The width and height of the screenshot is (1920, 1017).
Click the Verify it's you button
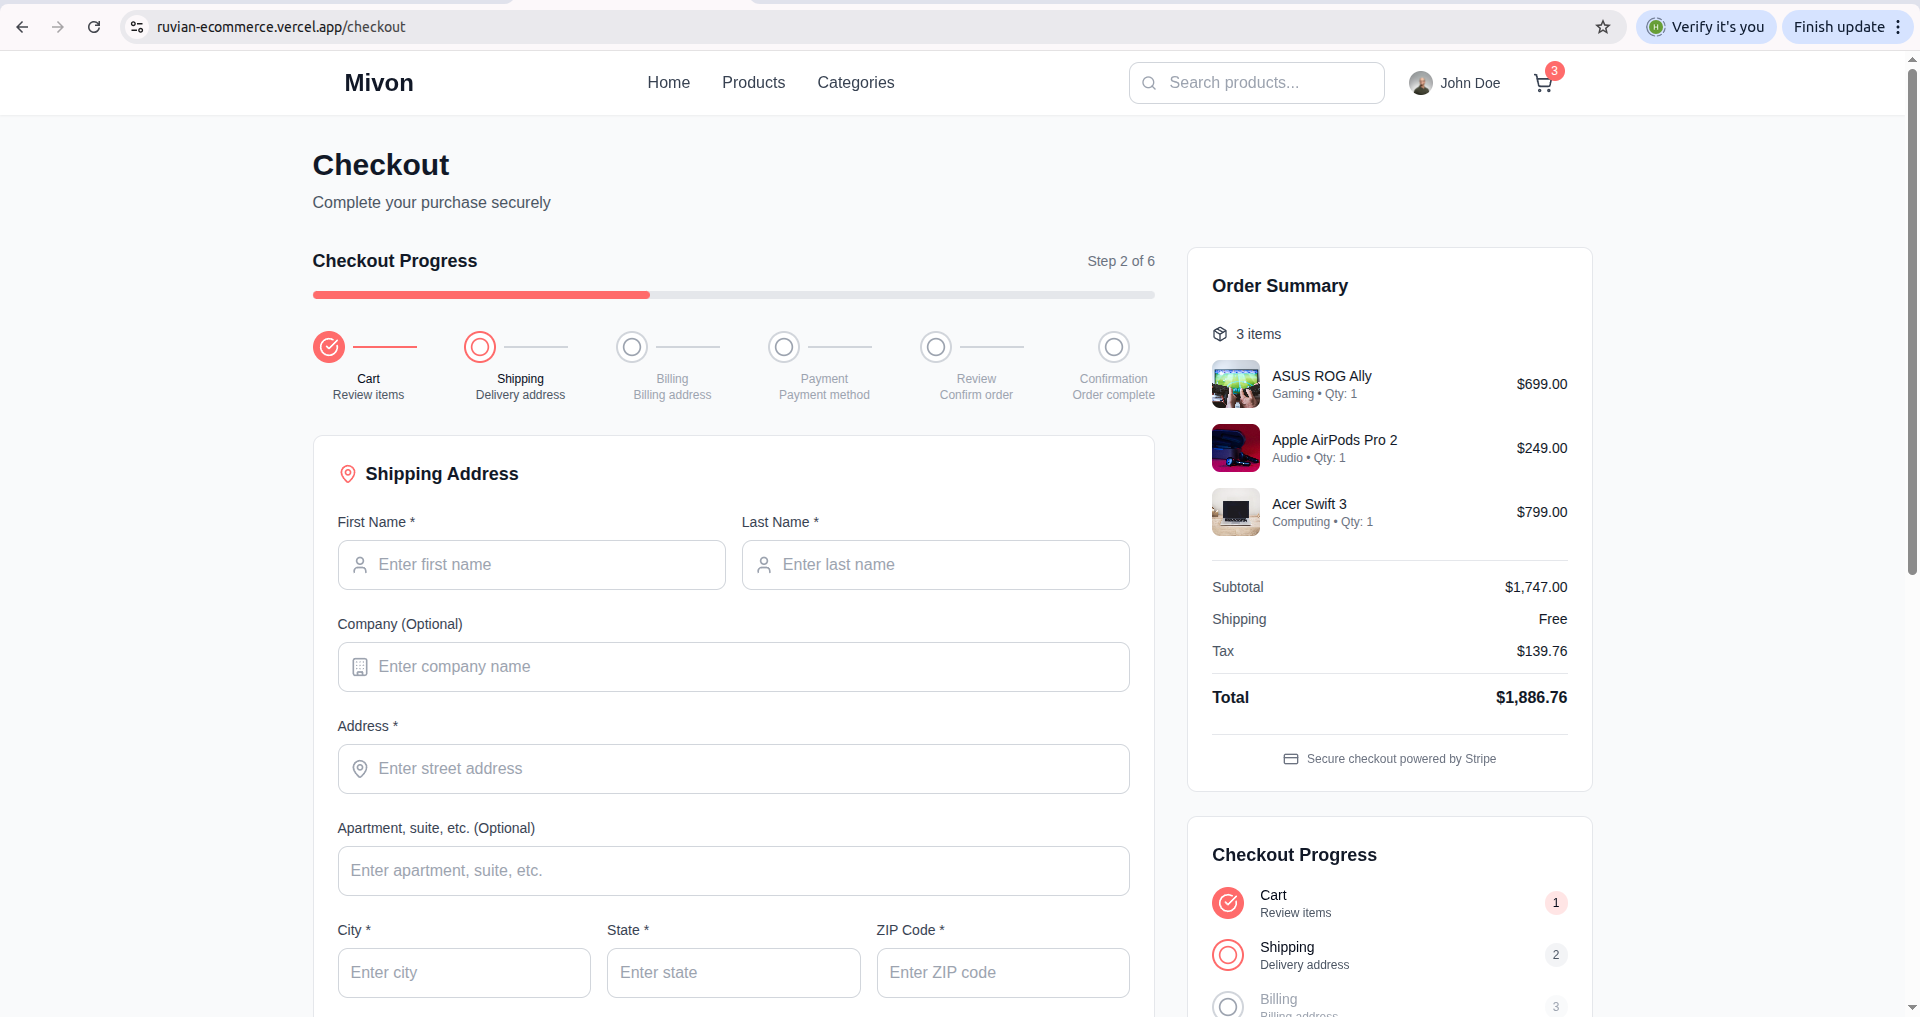1706,27
